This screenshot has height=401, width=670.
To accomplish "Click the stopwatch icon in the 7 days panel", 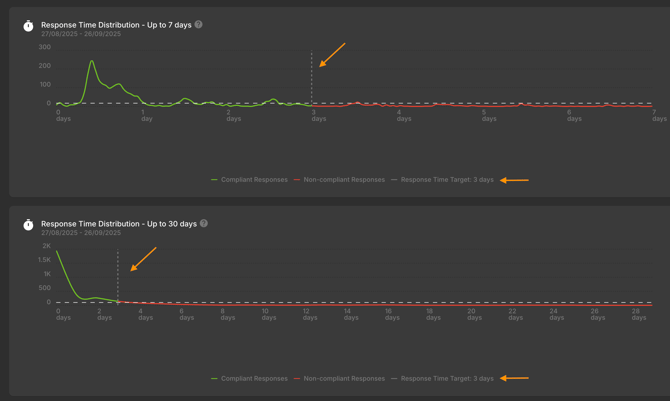I will (x=28, y=26).
